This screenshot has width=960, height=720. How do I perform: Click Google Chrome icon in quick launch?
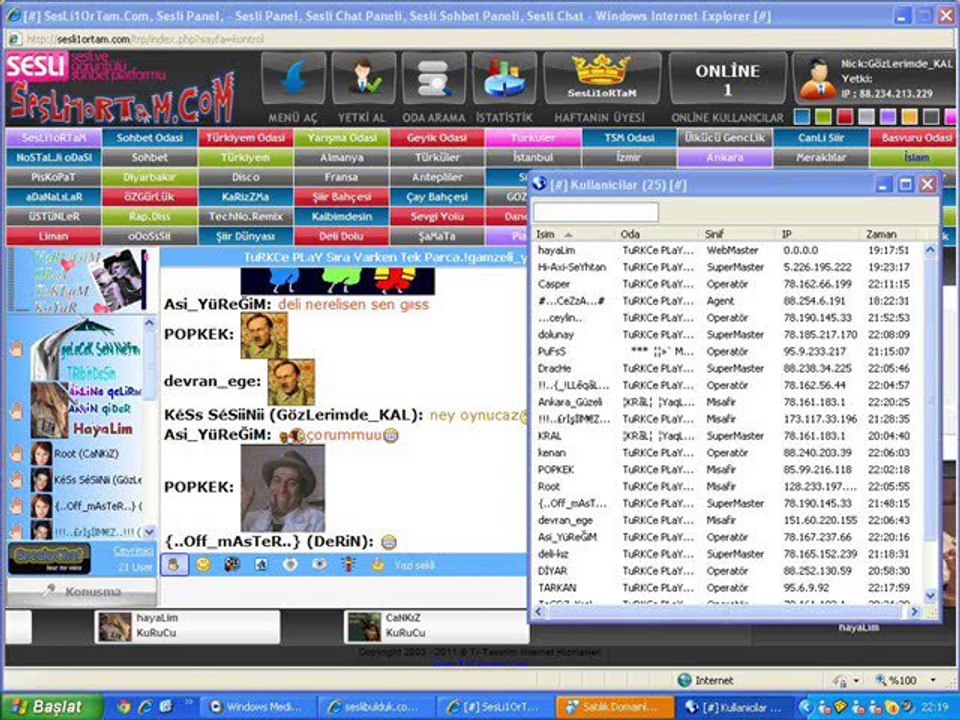(x=124, y=707)
